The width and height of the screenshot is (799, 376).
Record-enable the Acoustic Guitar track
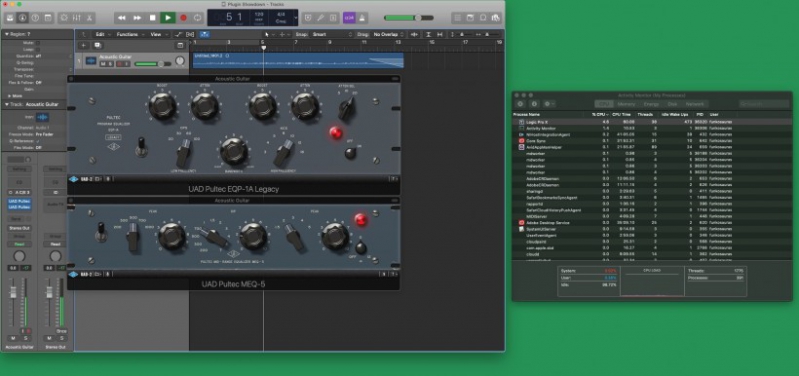coord(120,64)
